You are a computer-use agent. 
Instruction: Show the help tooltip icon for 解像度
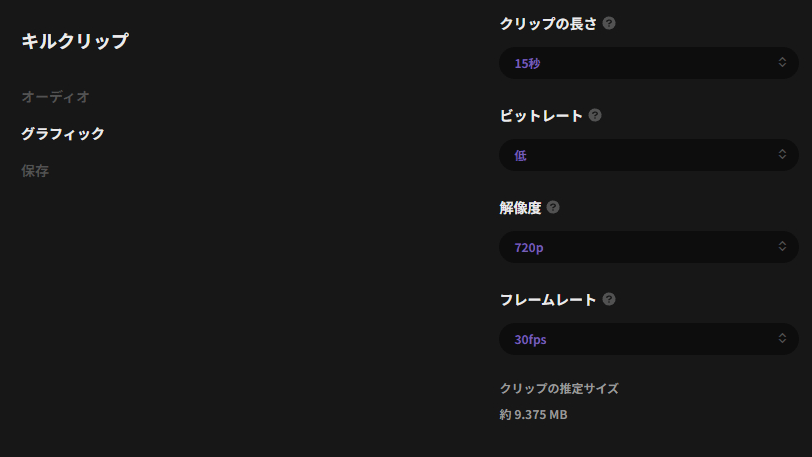click(553, 207)
